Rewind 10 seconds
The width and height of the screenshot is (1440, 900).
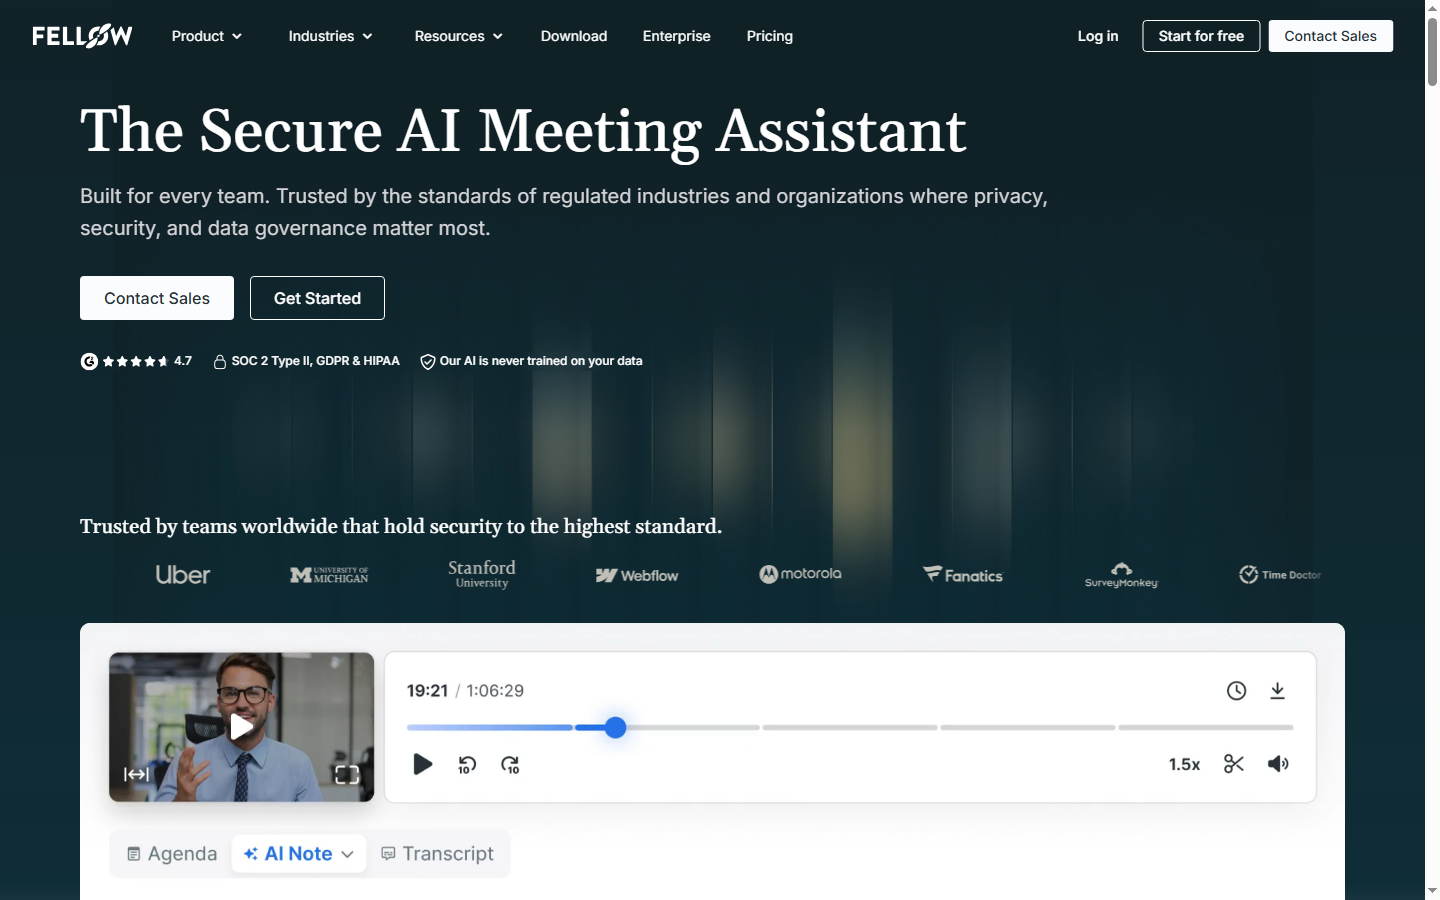click(467, 765)
